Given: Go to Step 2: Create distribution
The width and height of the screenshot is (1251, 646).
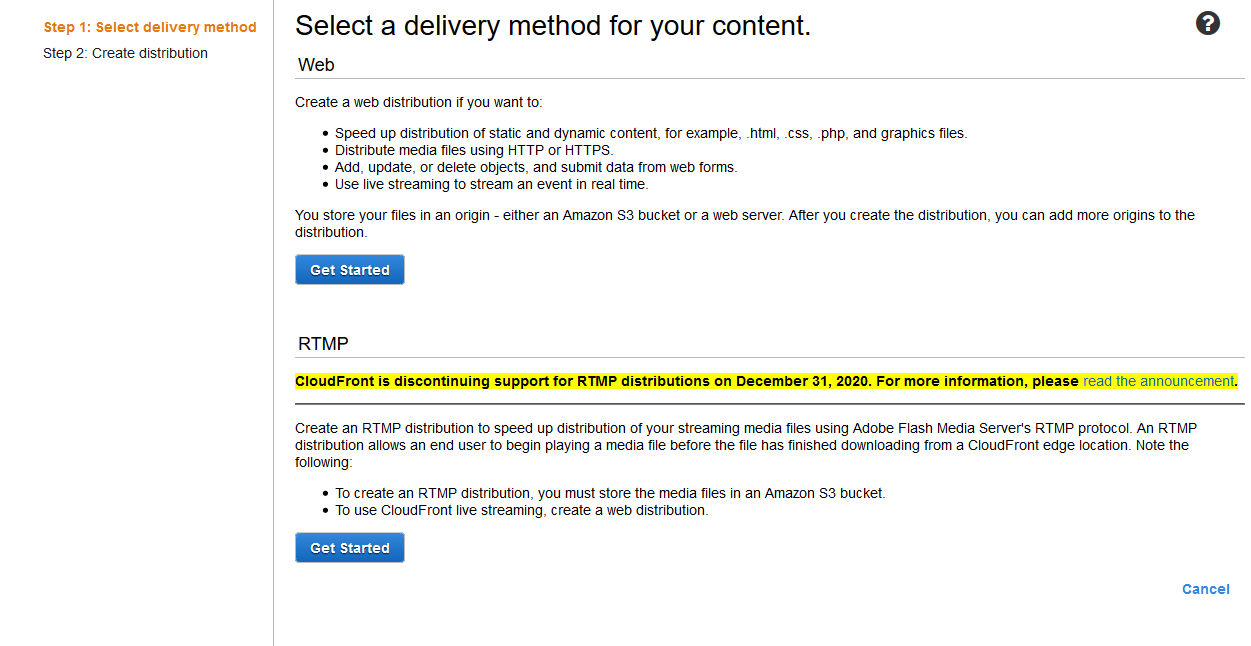Looking at the screenshot, I should [126, 53].
